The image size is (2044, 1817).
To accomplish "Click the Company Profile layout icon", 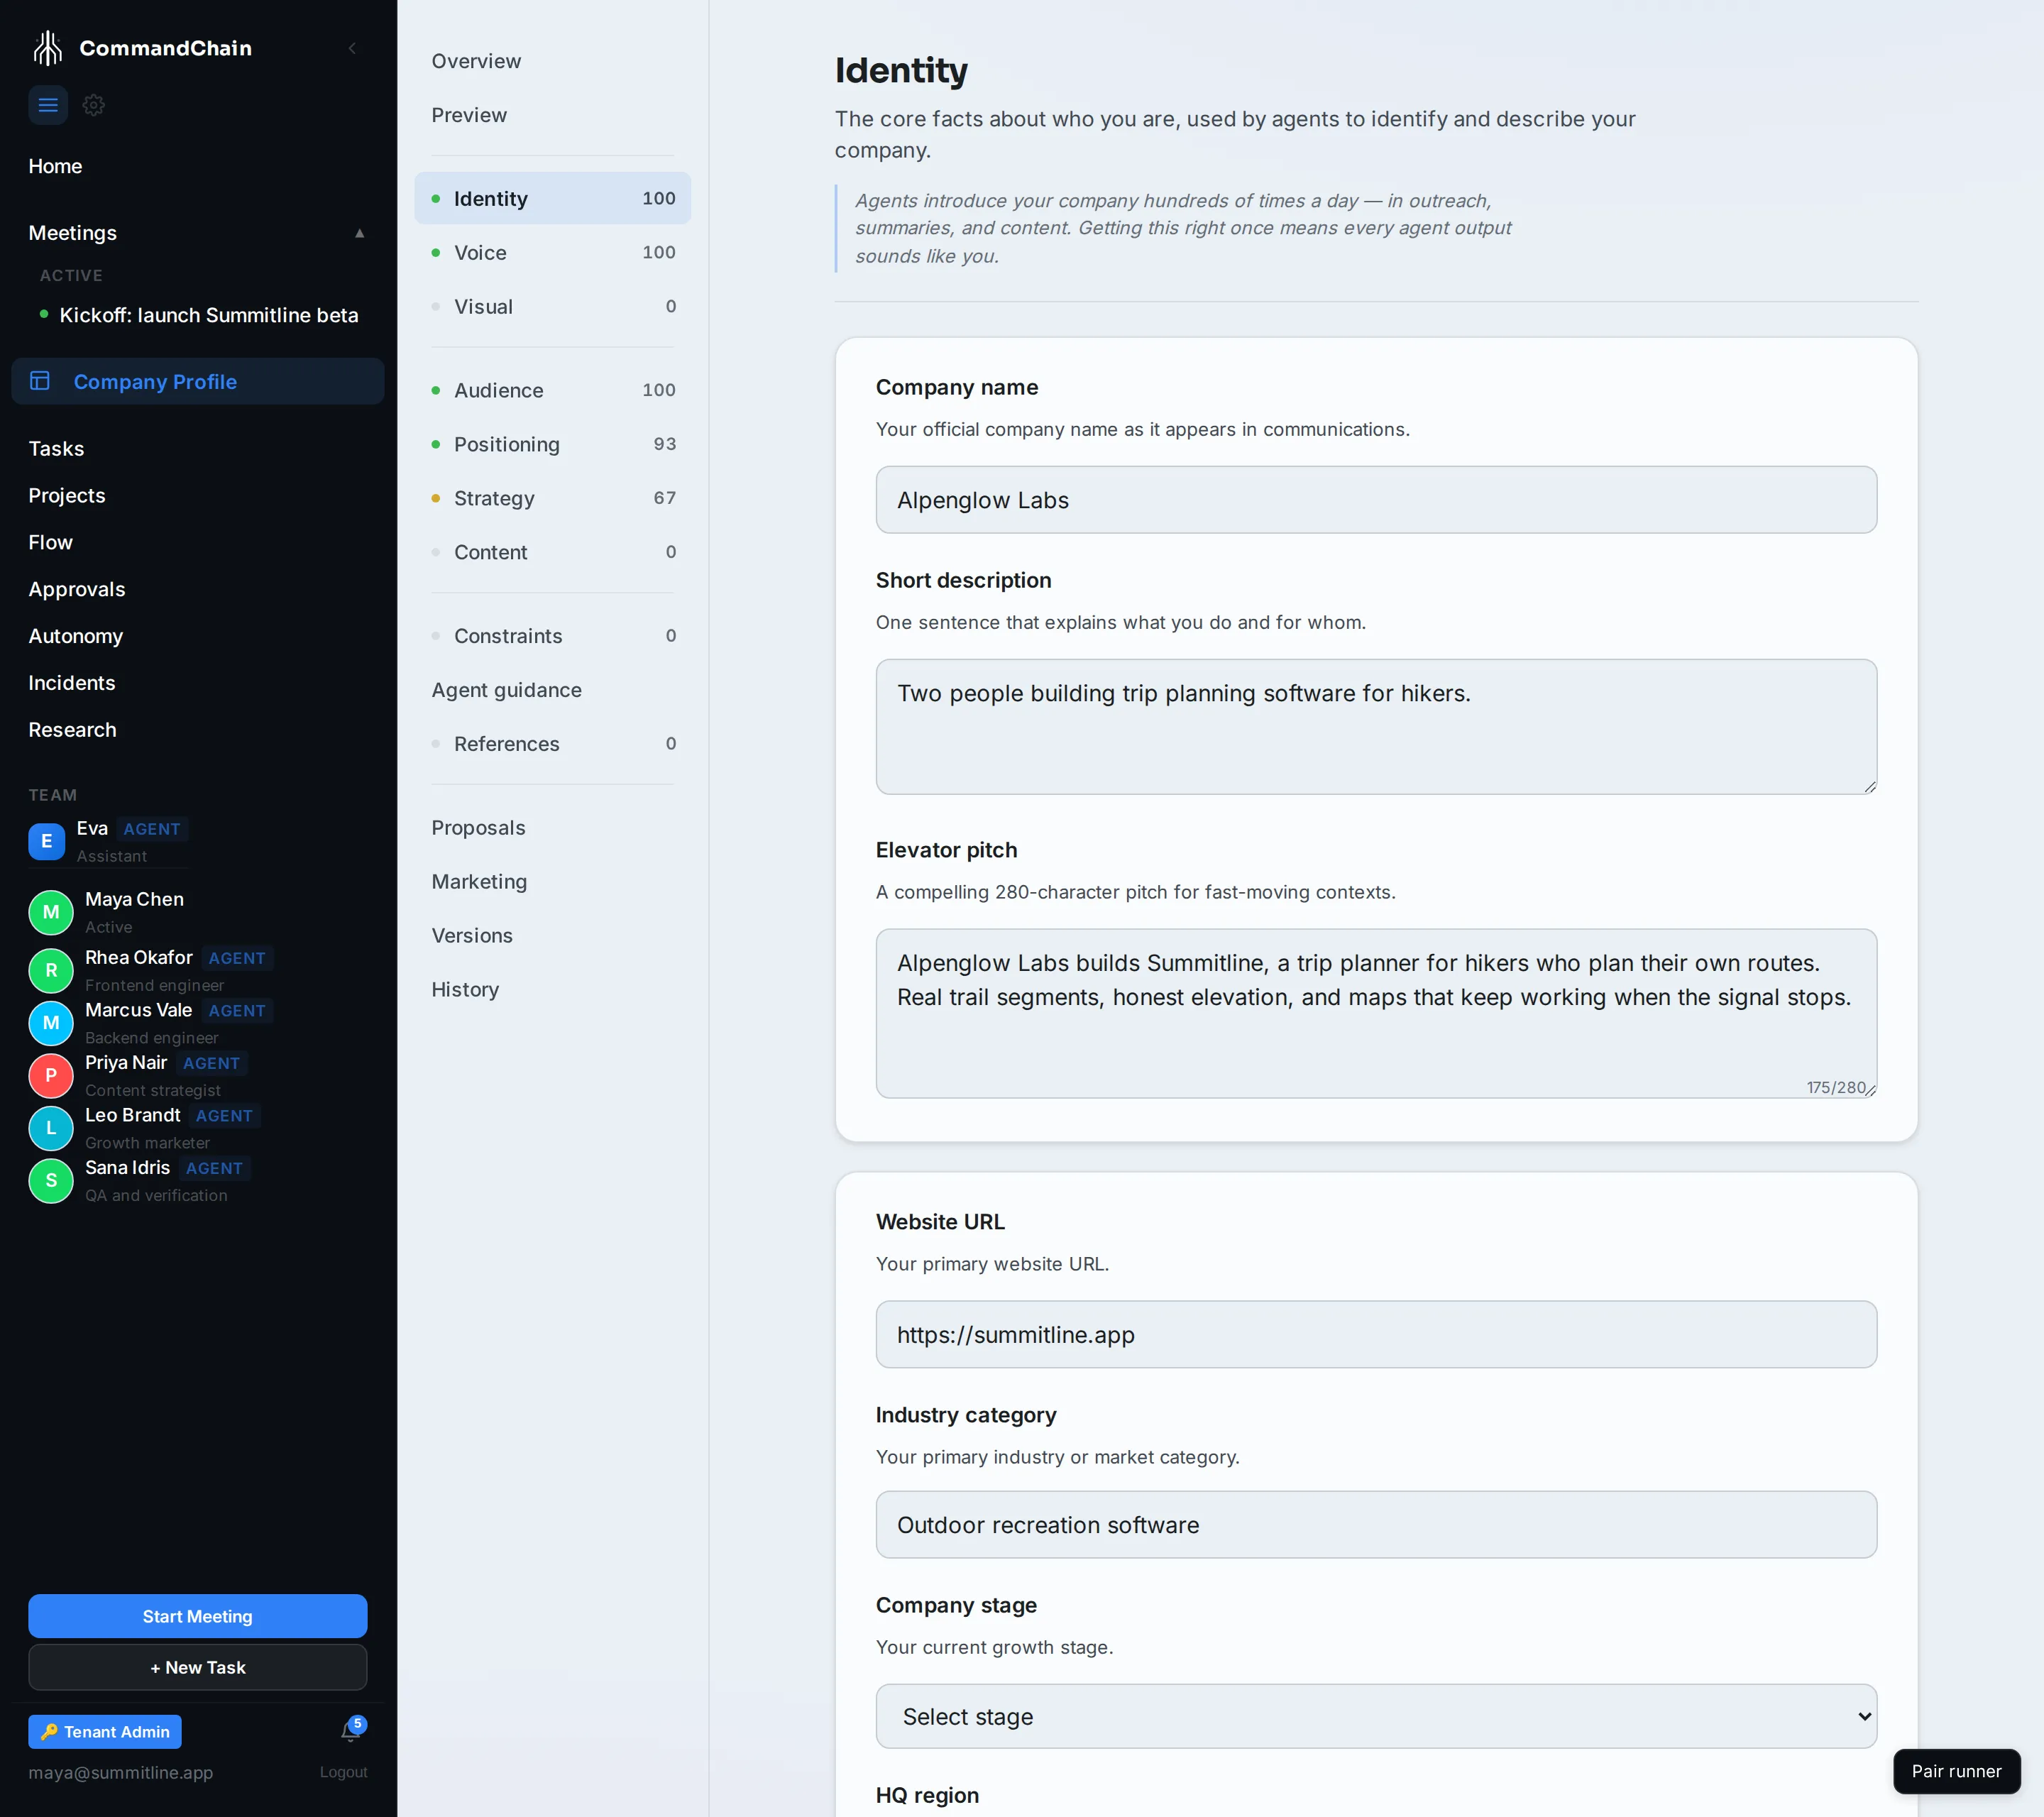I will click(40, 381).
